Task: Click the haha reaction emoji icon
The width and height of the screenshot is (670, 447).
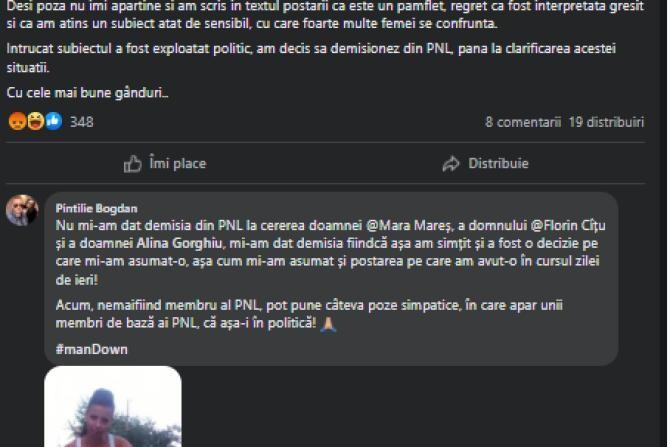Action: coord(35,121)
